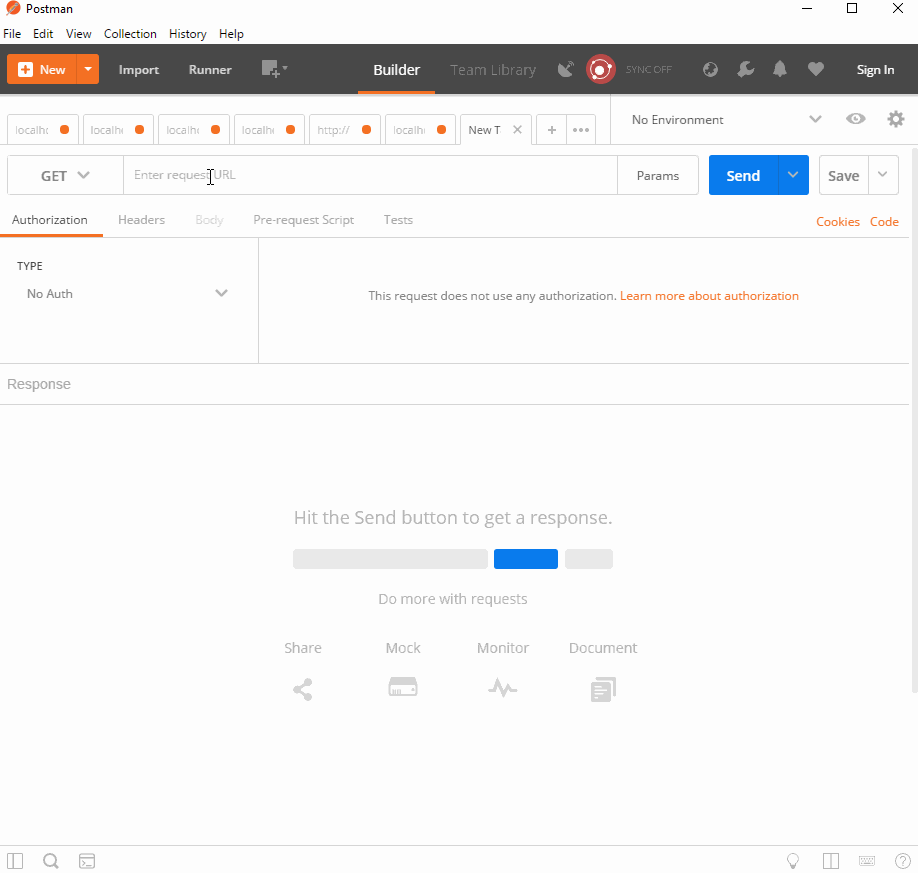Click the magnifier search icon in status bar
The width and height of the screenshot is (918, 873).
pos(51,861)
